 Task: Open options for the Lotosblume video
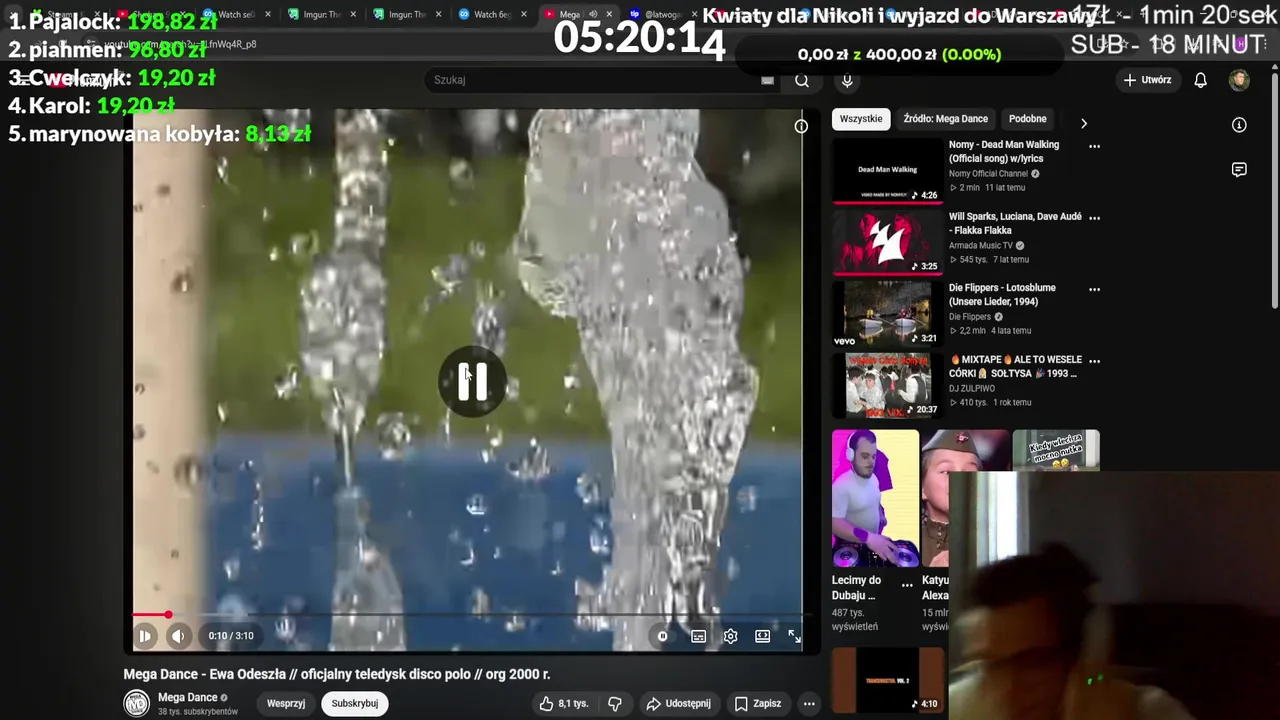[1094, 289]
